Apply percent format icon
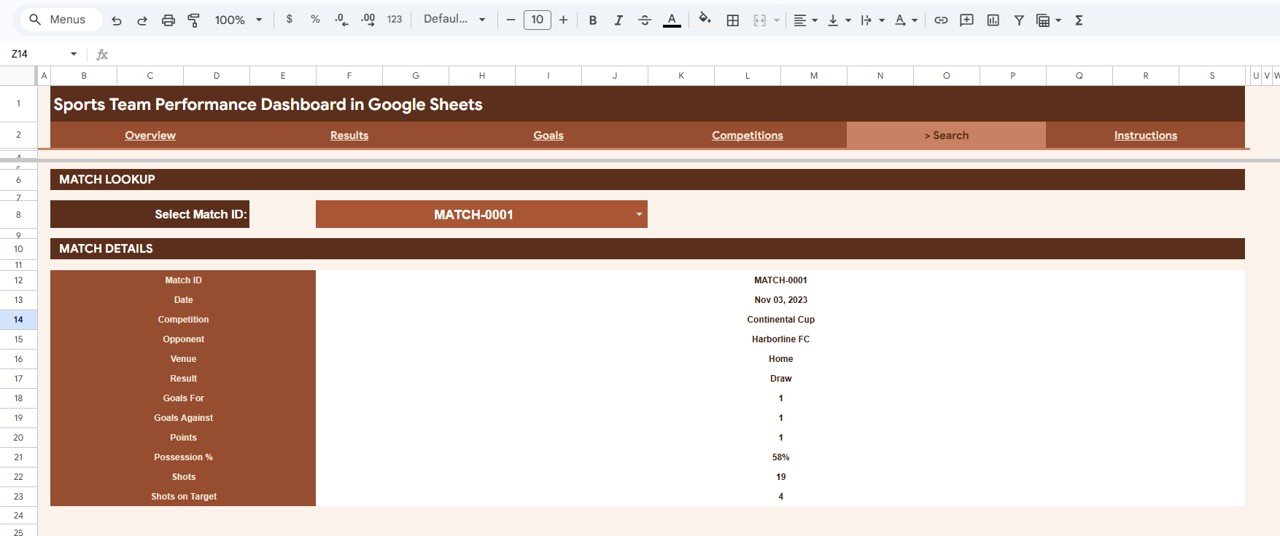The image size is (1280, 536). (x=315, y=20)
